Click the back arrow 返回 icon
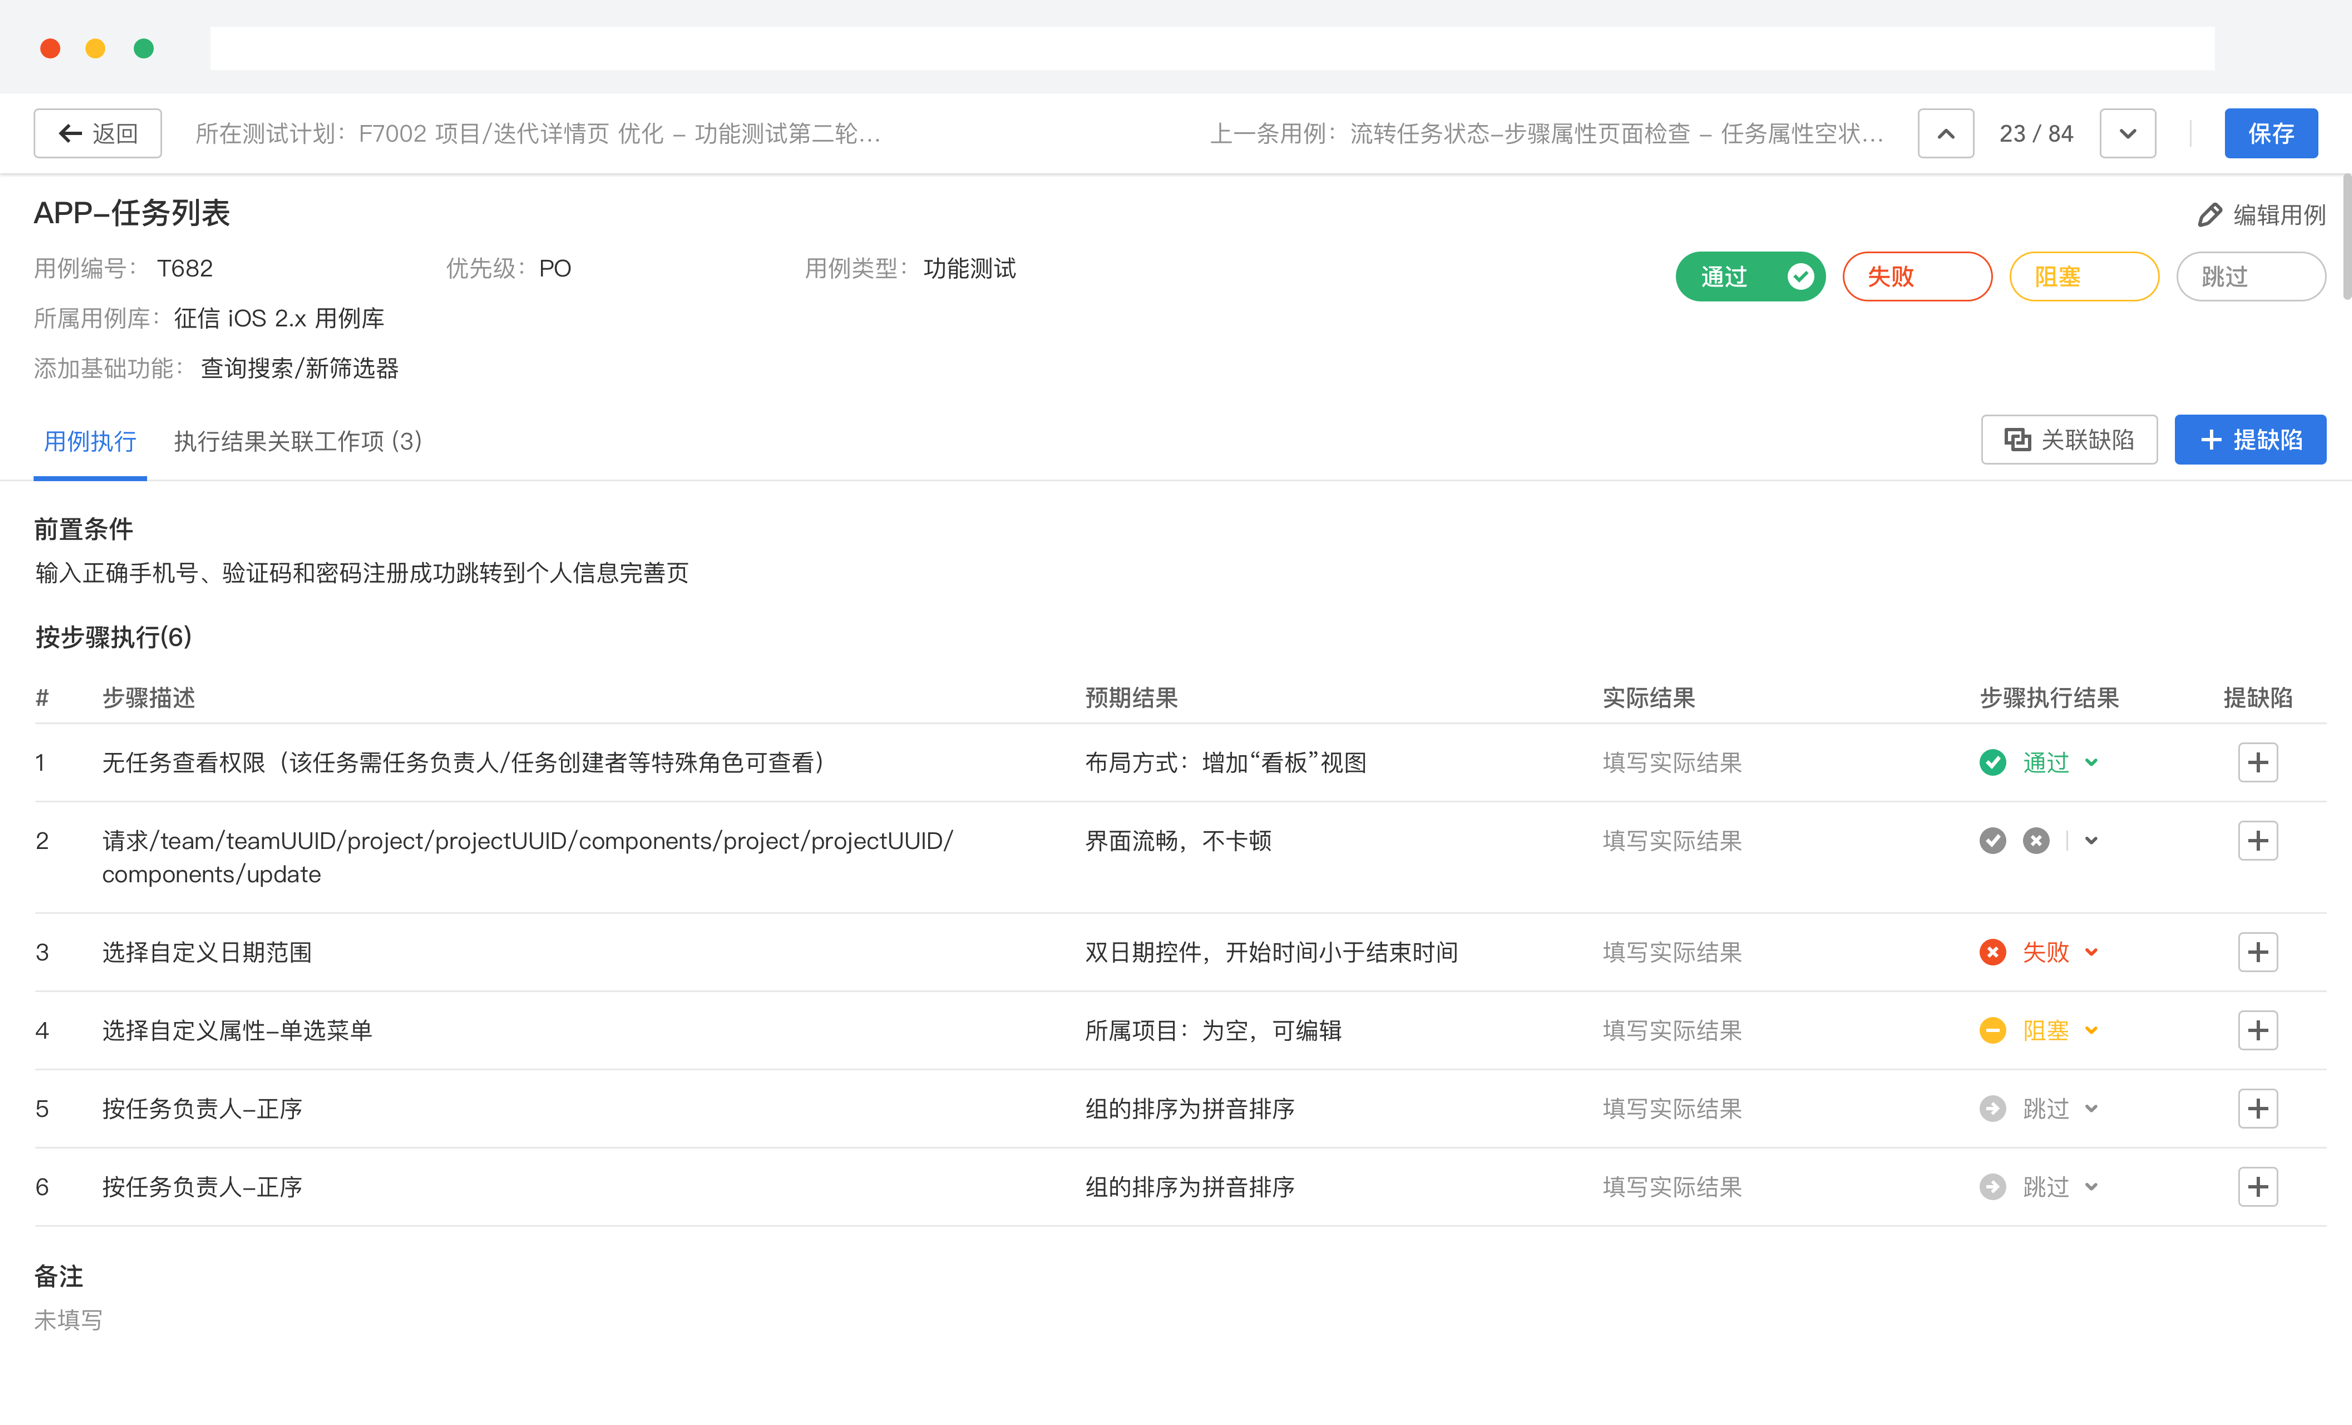The image size is (2352, 1425). click(68, 133)
